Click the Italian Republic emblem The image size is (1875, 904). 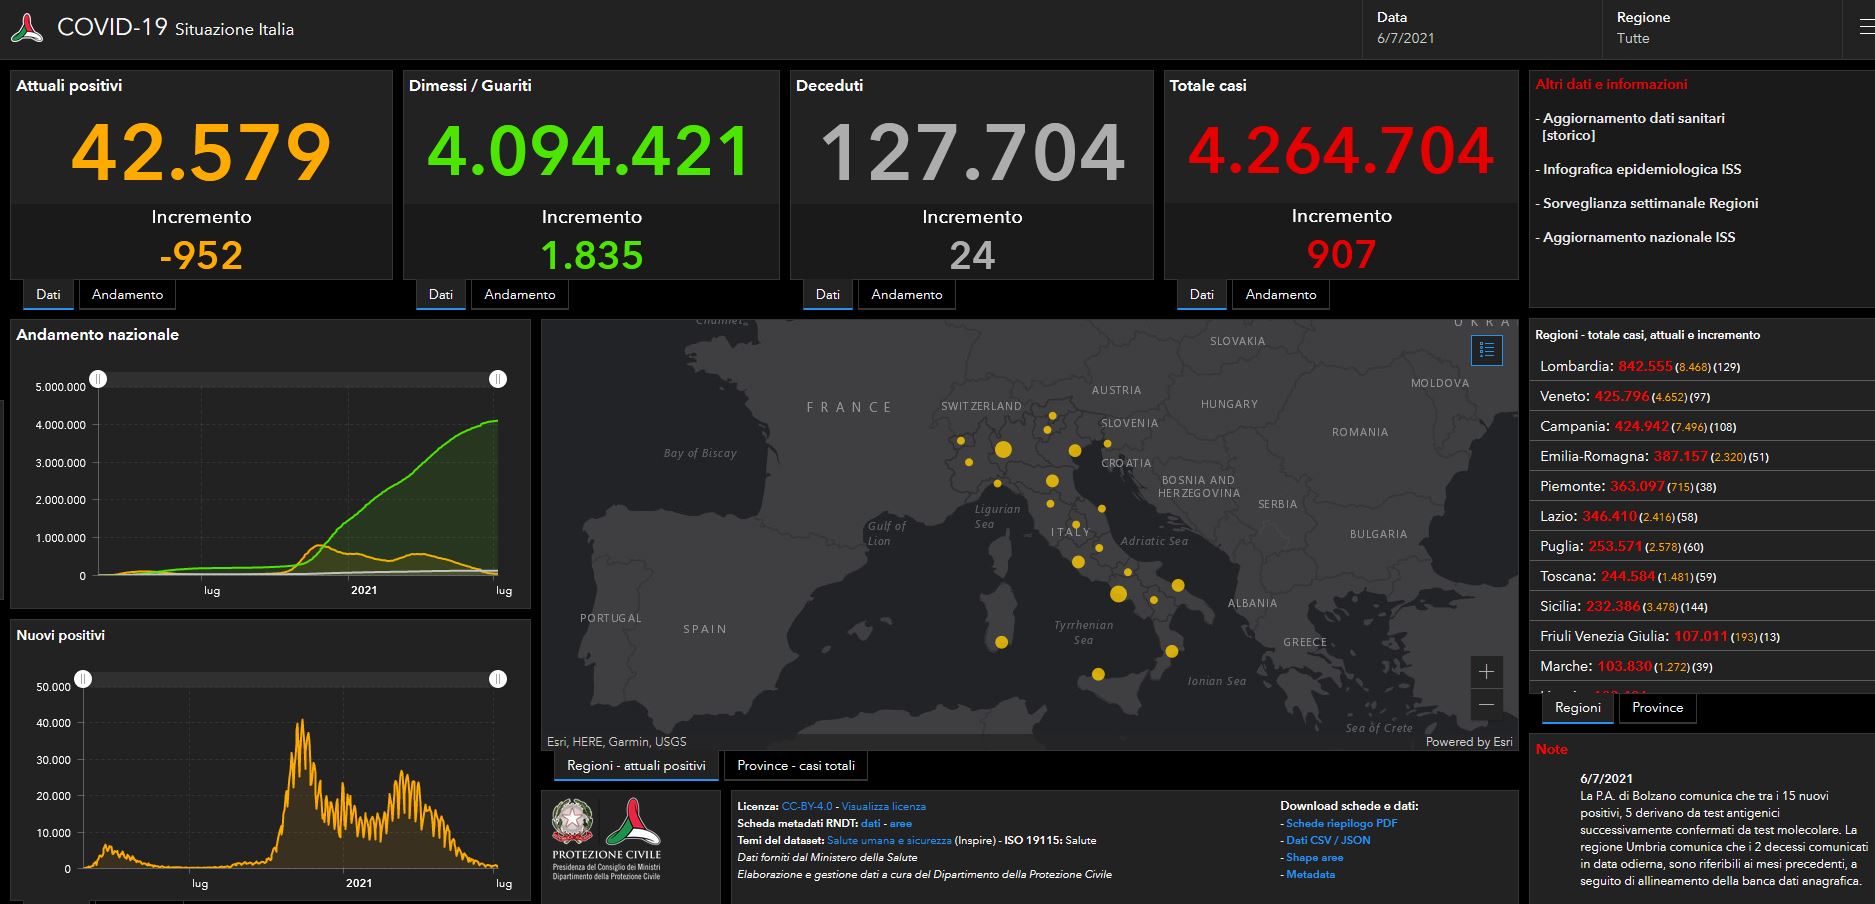[572, 821]
